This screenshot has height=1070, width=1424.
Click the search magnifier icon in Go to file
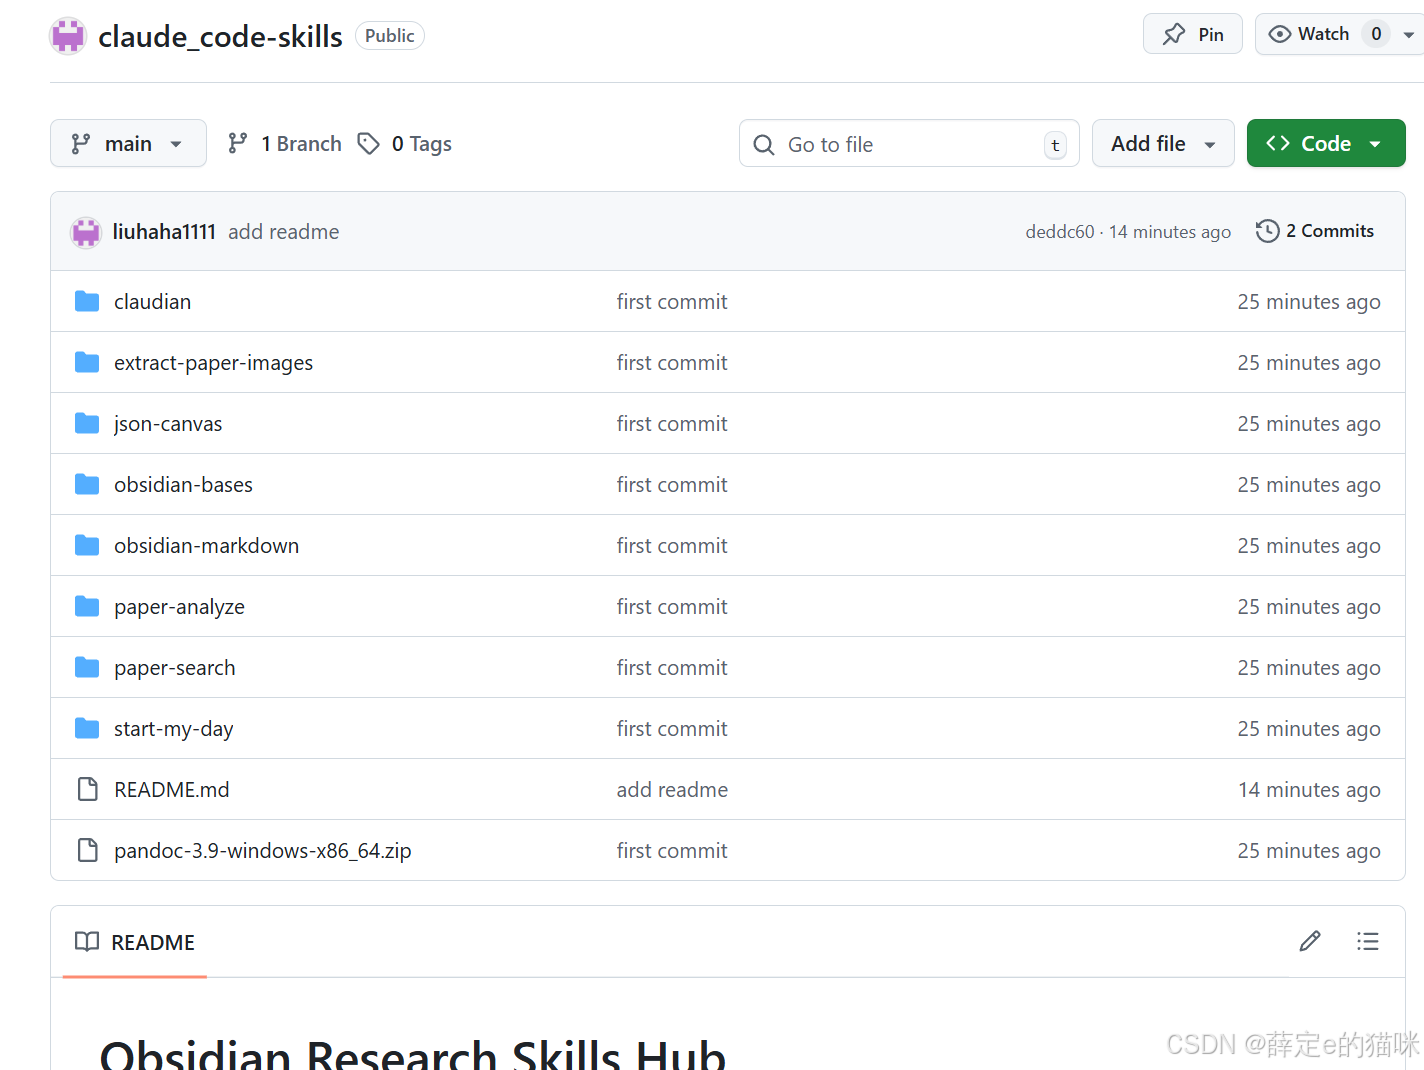[x=764, y=145]
